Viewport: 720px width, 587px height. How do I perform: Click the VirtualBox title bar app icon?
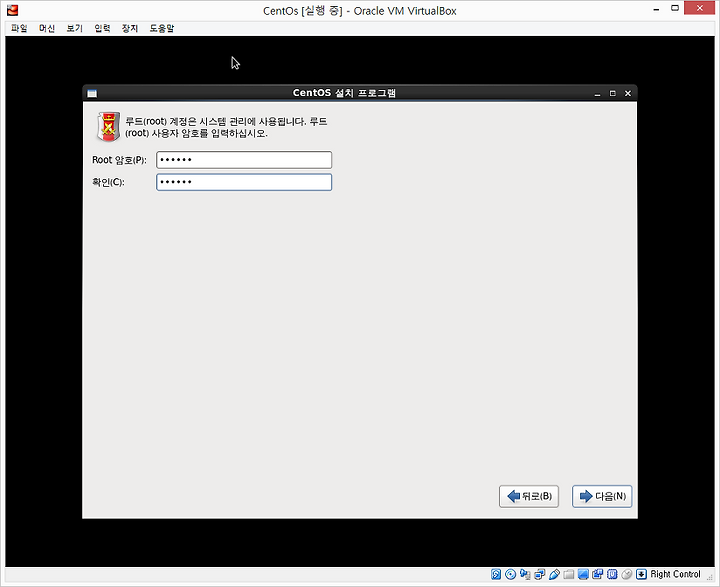point(12,10)
